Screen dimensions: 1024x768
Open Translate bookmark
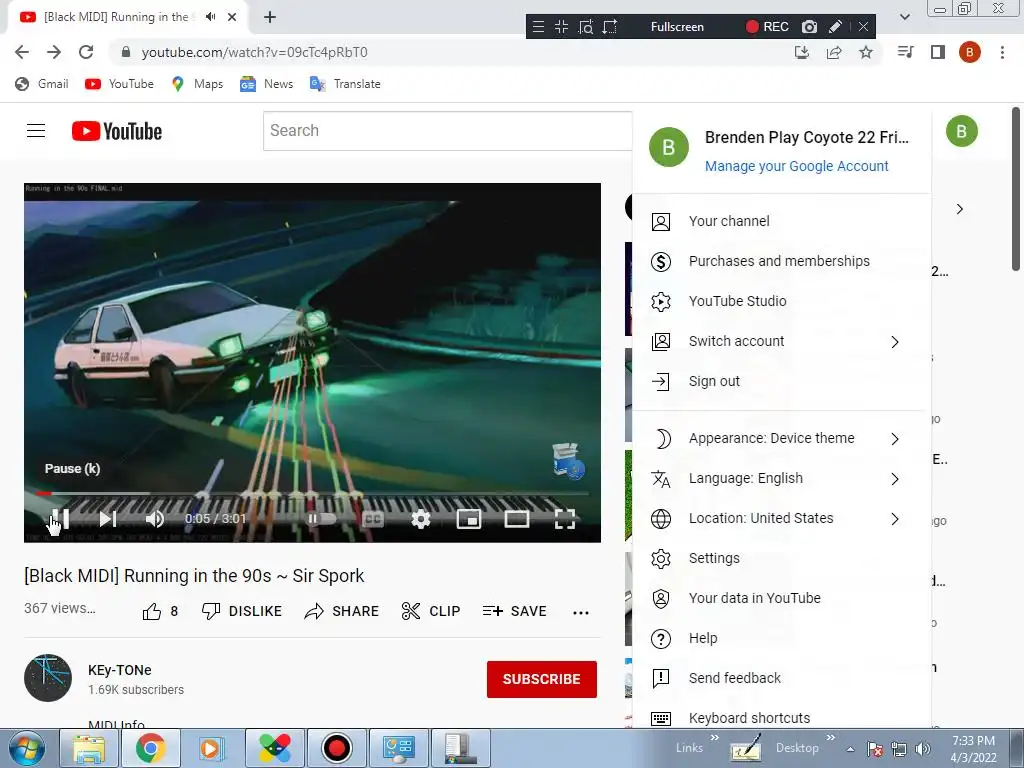click(345, 84)
